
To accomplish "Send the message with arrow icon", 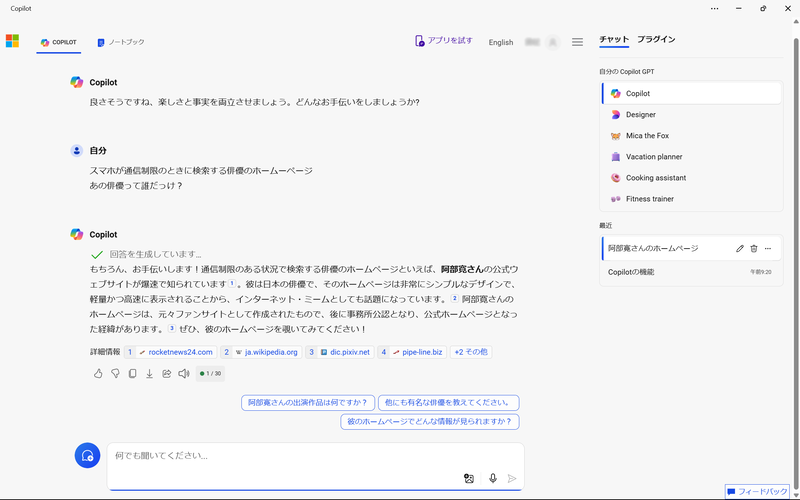I will 512,478.
